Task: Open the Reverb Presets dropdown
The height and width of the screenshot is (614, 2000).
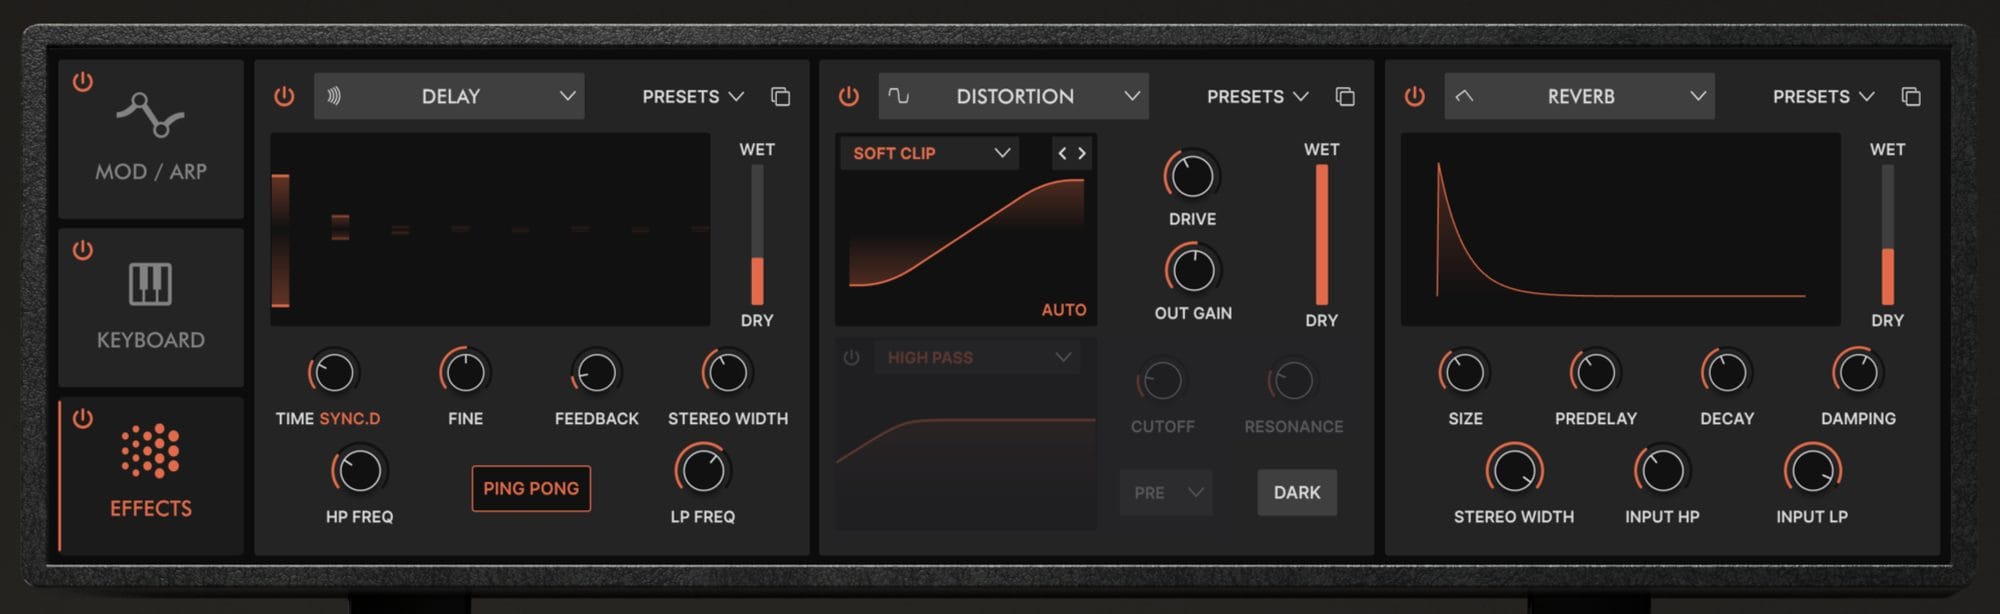Action: [x=1822, y=97]
